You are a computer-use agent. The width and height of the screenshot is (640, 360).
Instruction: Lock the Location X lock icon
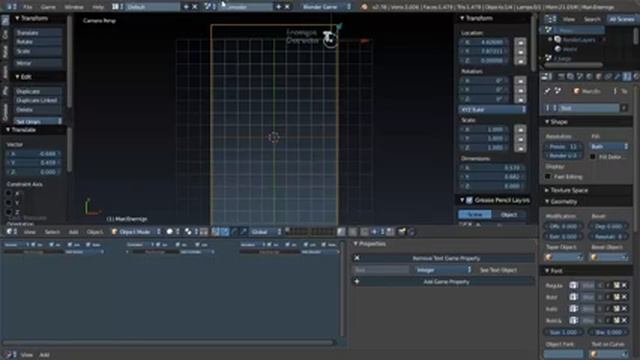click(x=520, y=42)
